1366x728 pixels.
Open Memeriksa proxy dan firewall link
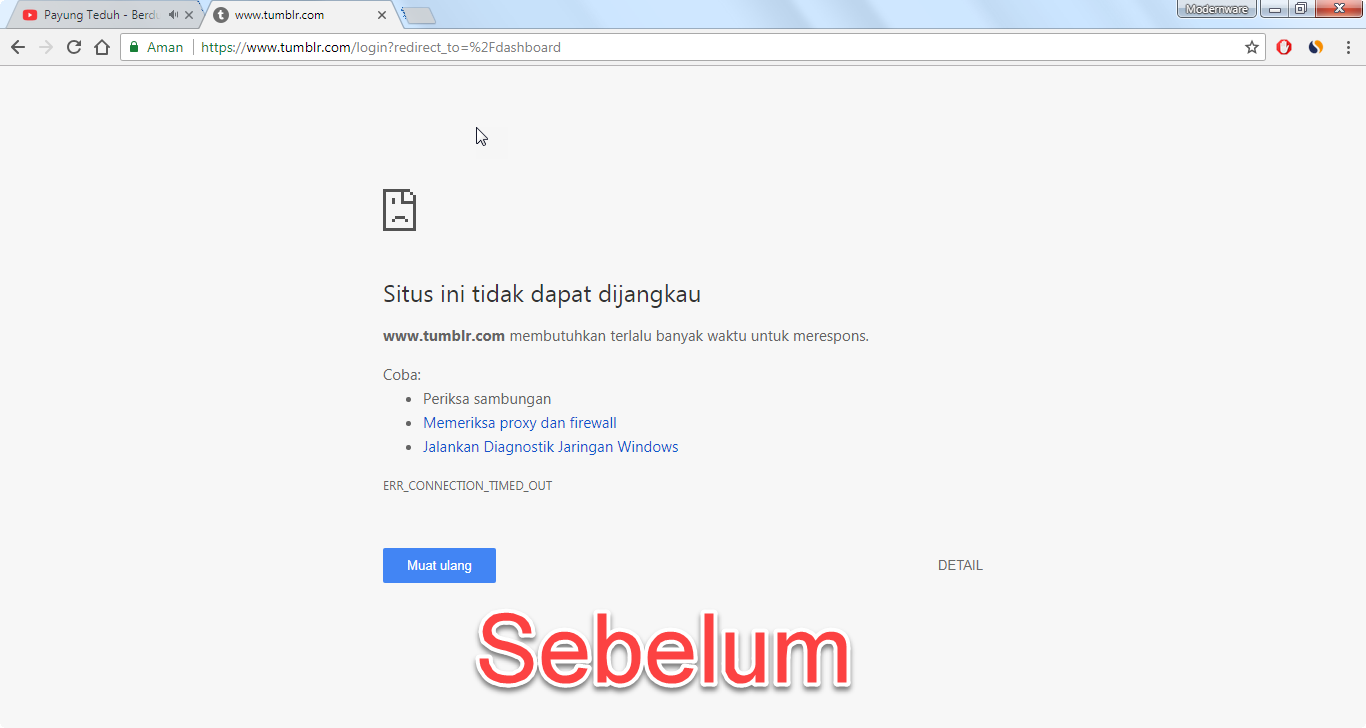click(520, 423)
